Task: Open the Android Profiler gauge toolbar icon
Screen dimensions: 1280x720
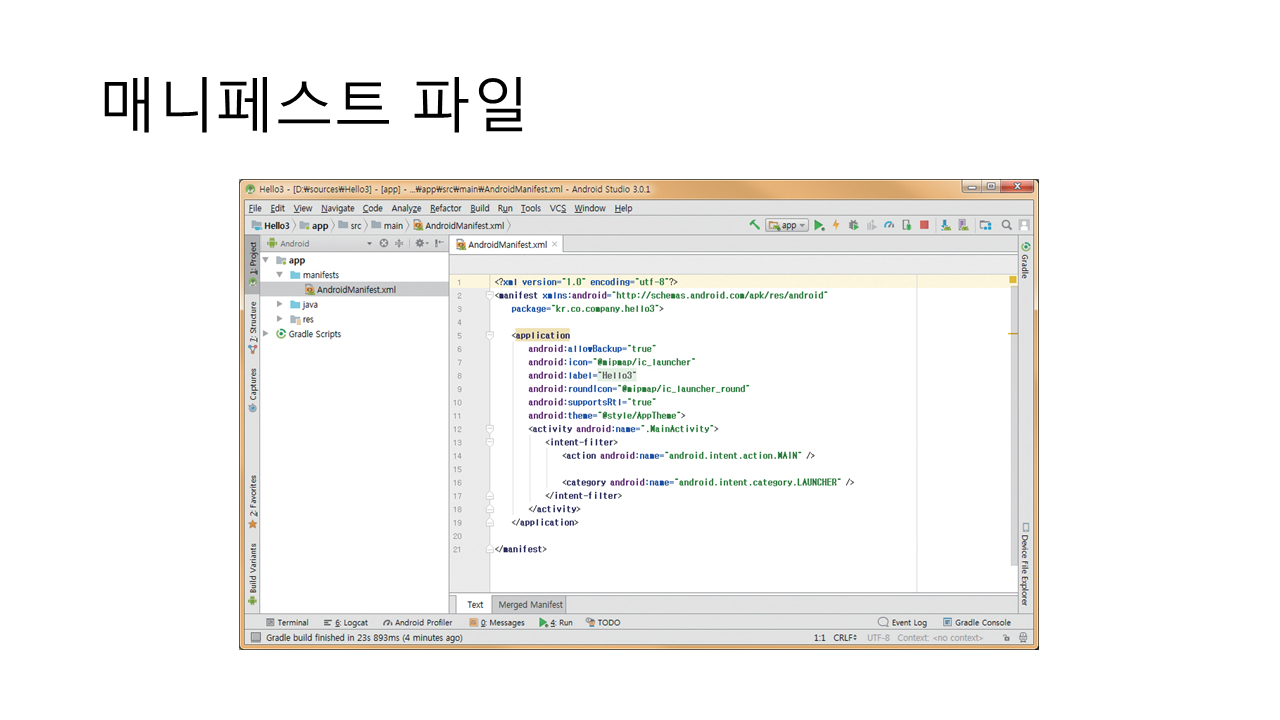Action: click(x=888, y=226)
